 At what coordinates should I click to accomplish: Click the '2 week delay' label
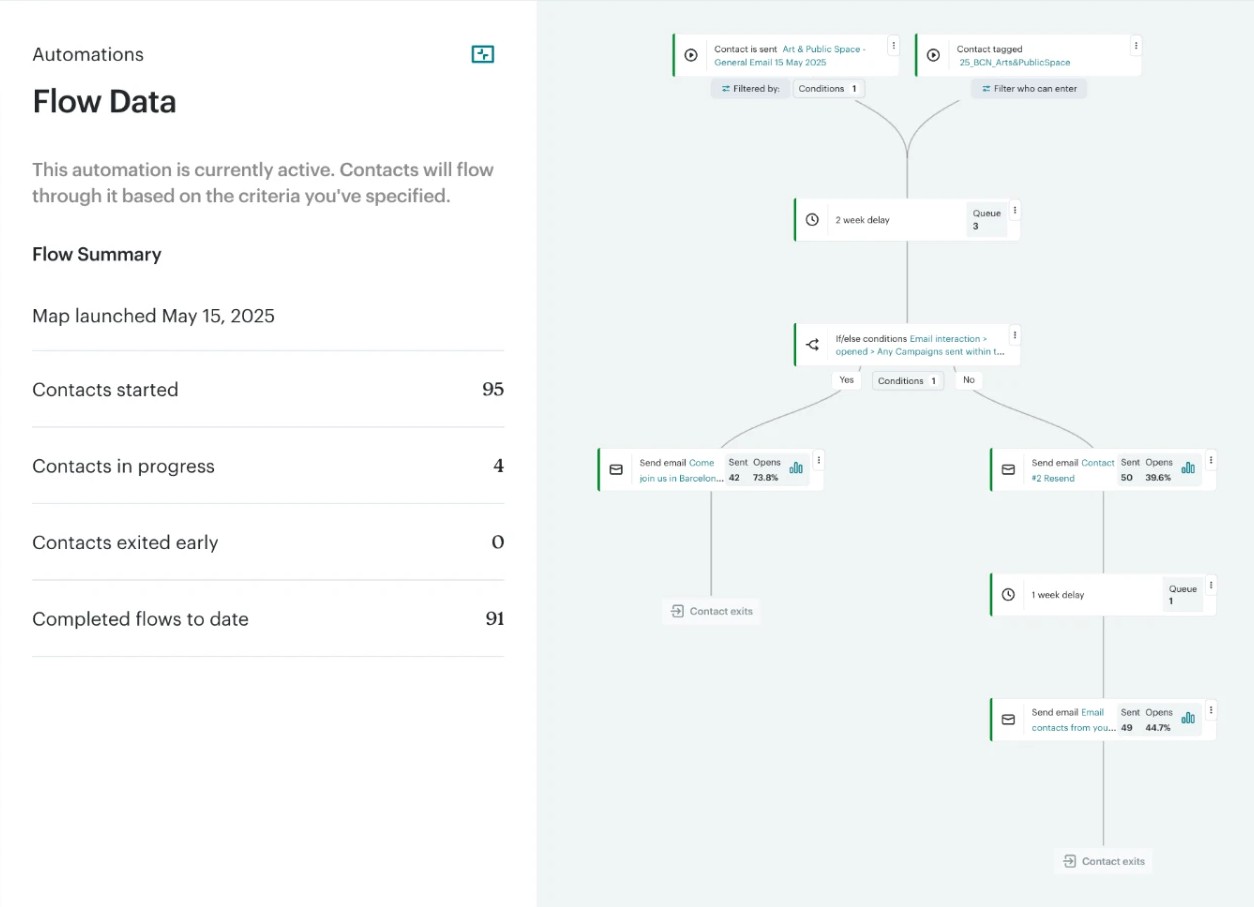[862, 220]
